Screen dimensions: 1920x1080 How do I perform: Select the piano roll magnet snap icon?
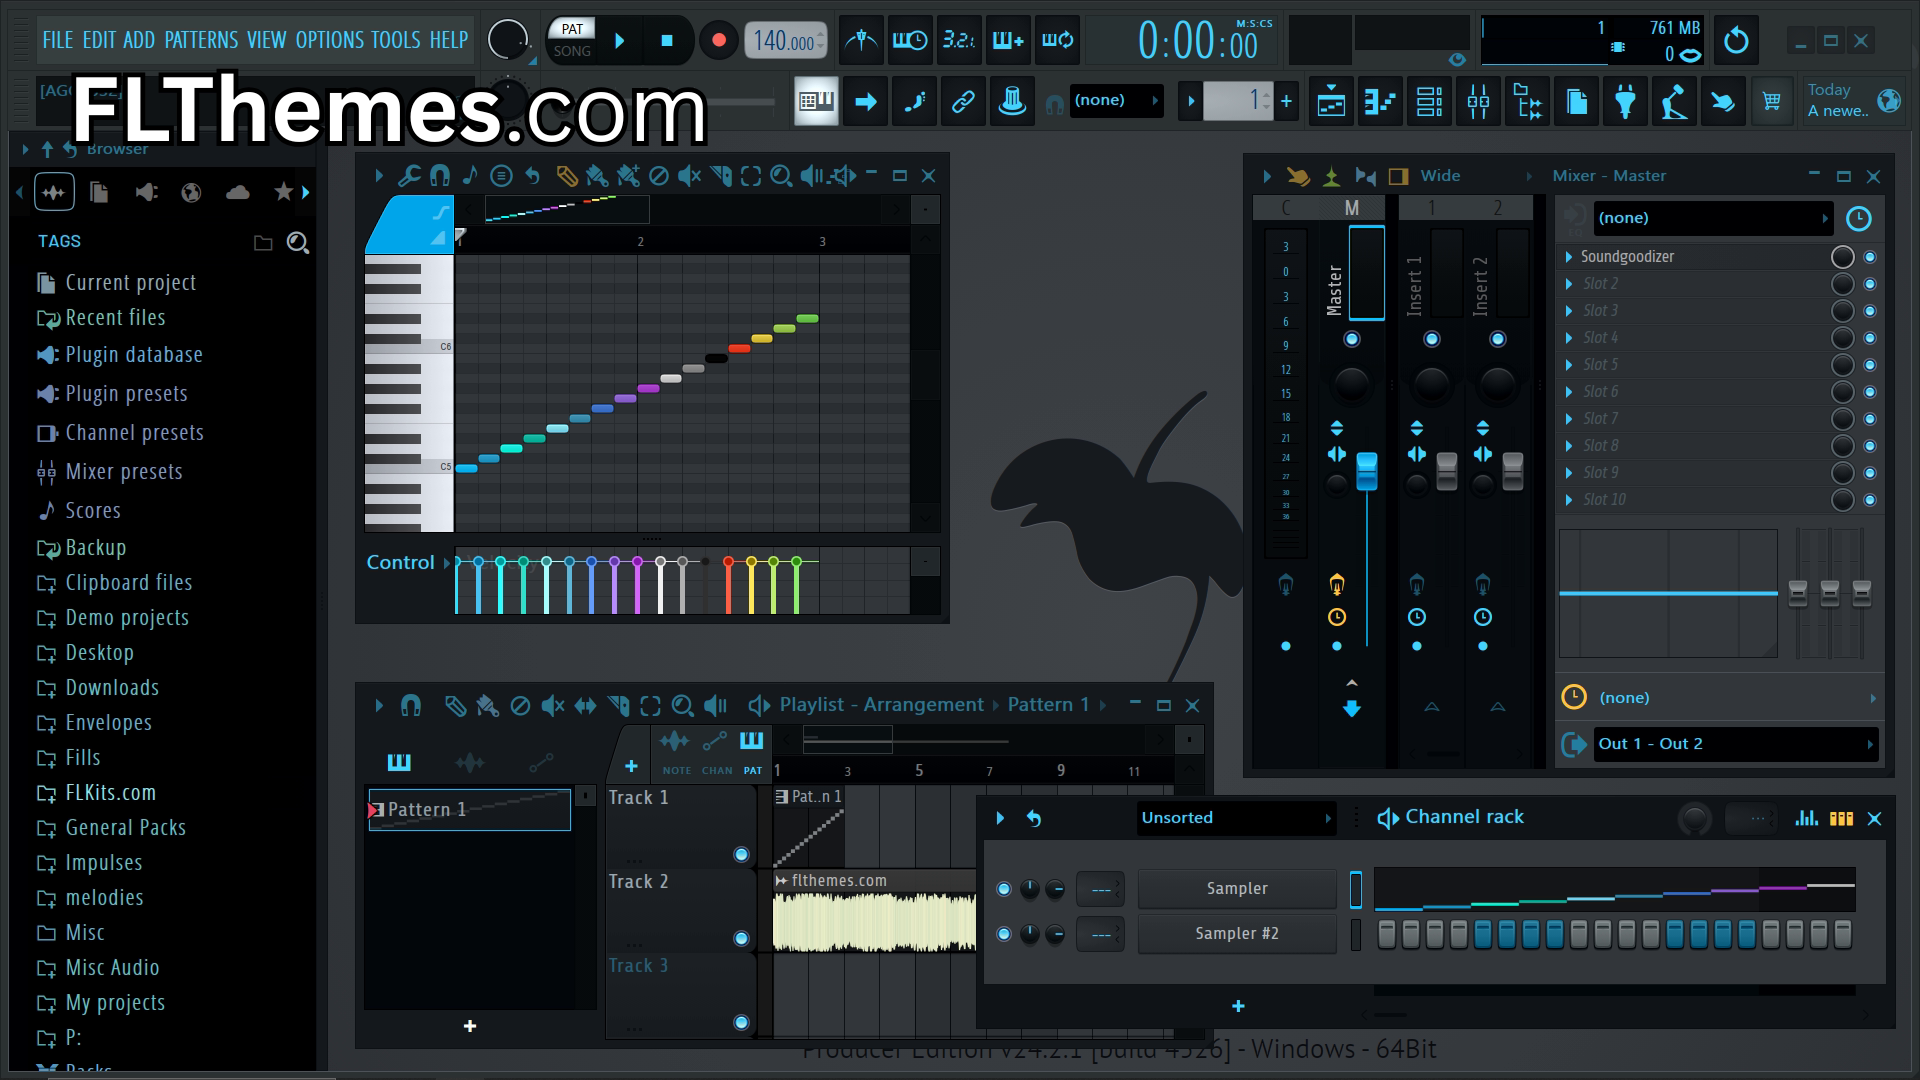point(439,176)
